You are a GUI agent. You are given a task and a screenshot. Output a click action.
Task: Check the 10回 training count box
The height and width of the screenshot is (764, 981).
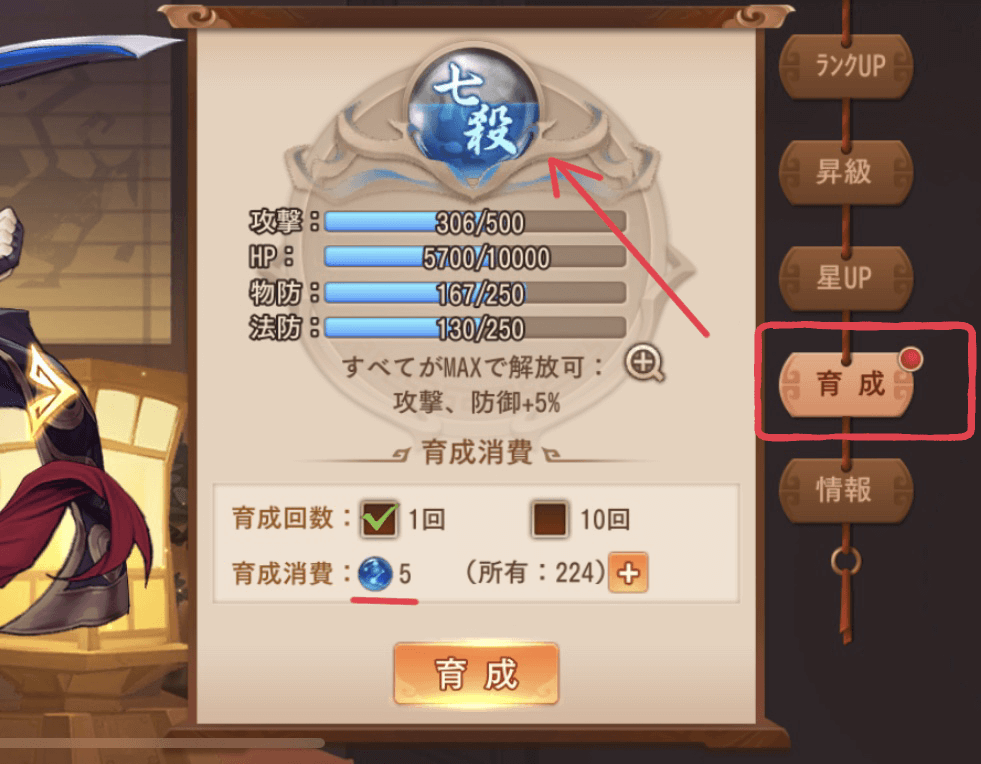tap(550, 519)
